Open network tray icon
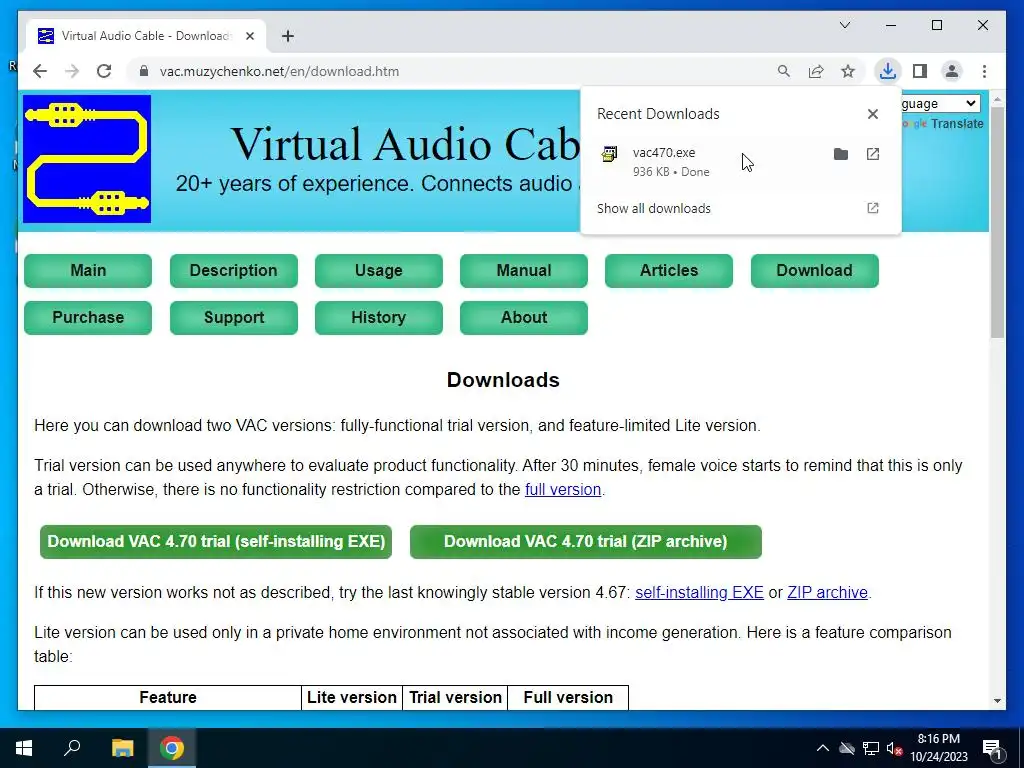The width and height of the screenshot is (1024, 768). pyautogui.click(x=871, y=748)
